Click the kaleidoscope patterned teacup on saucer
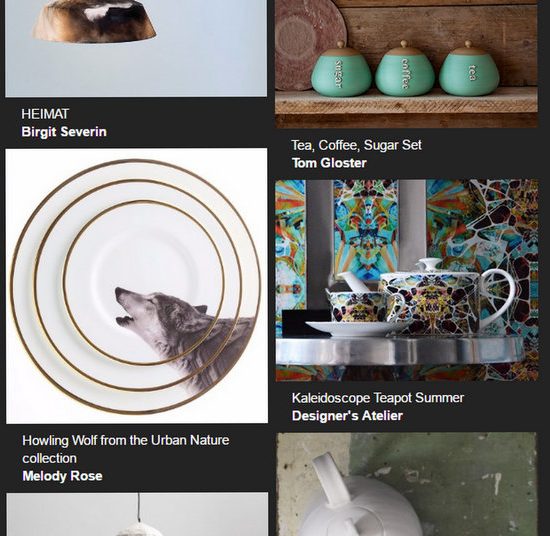This screenshot has width=550, height=536. point(365,311)
